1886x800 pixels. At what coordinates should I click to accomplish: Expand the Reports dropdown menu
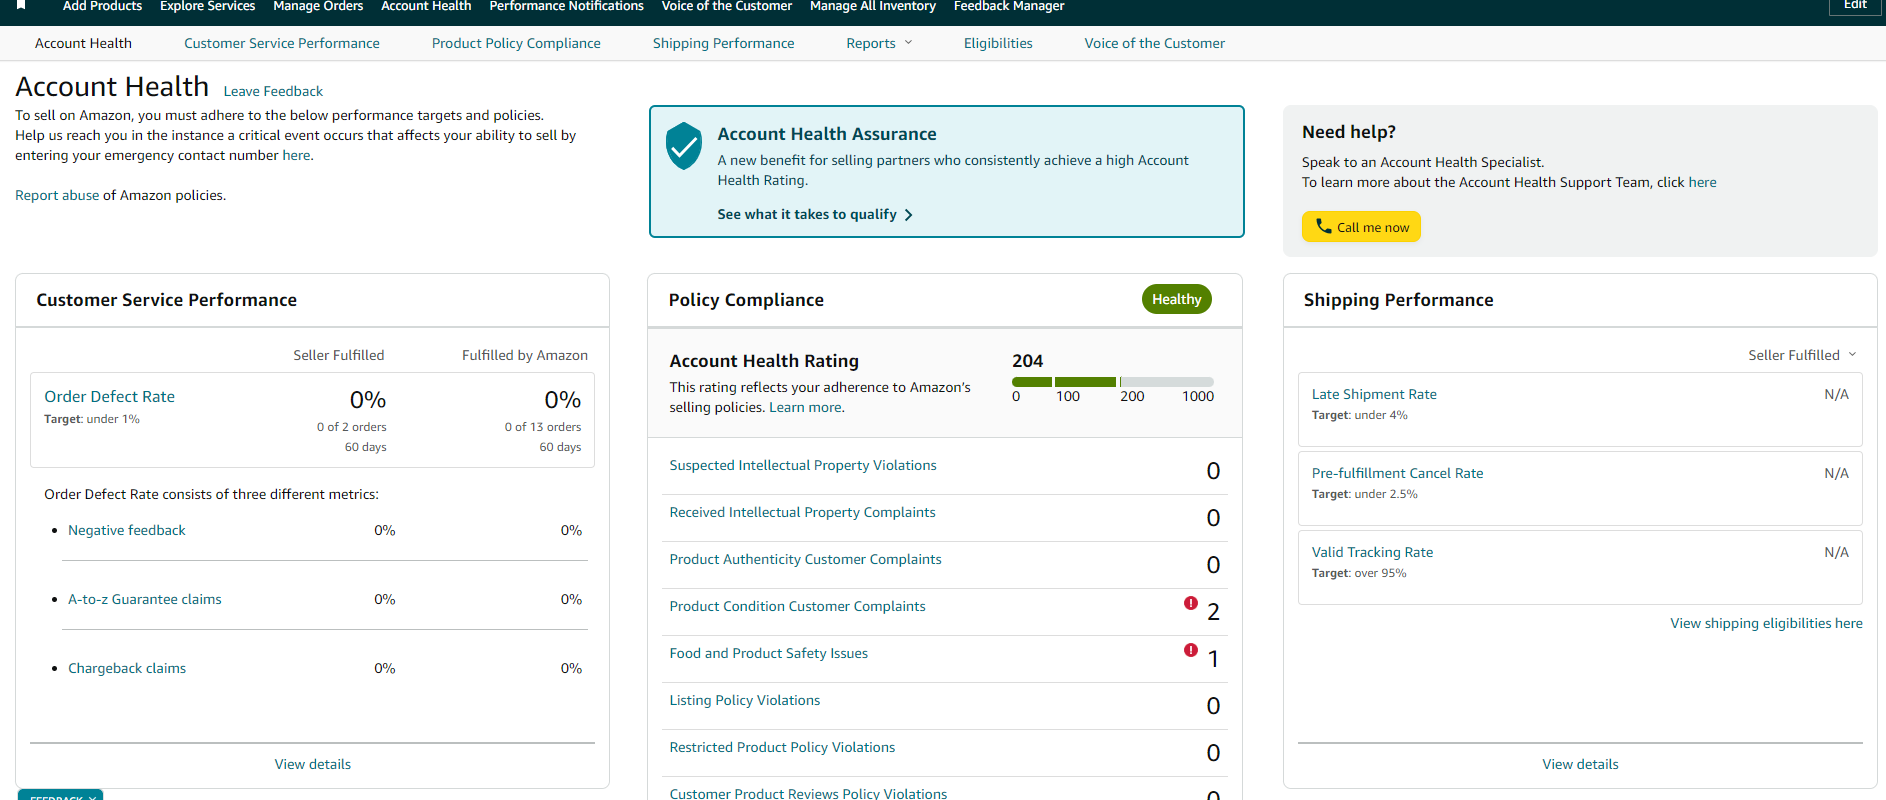[x=879, y=43]
